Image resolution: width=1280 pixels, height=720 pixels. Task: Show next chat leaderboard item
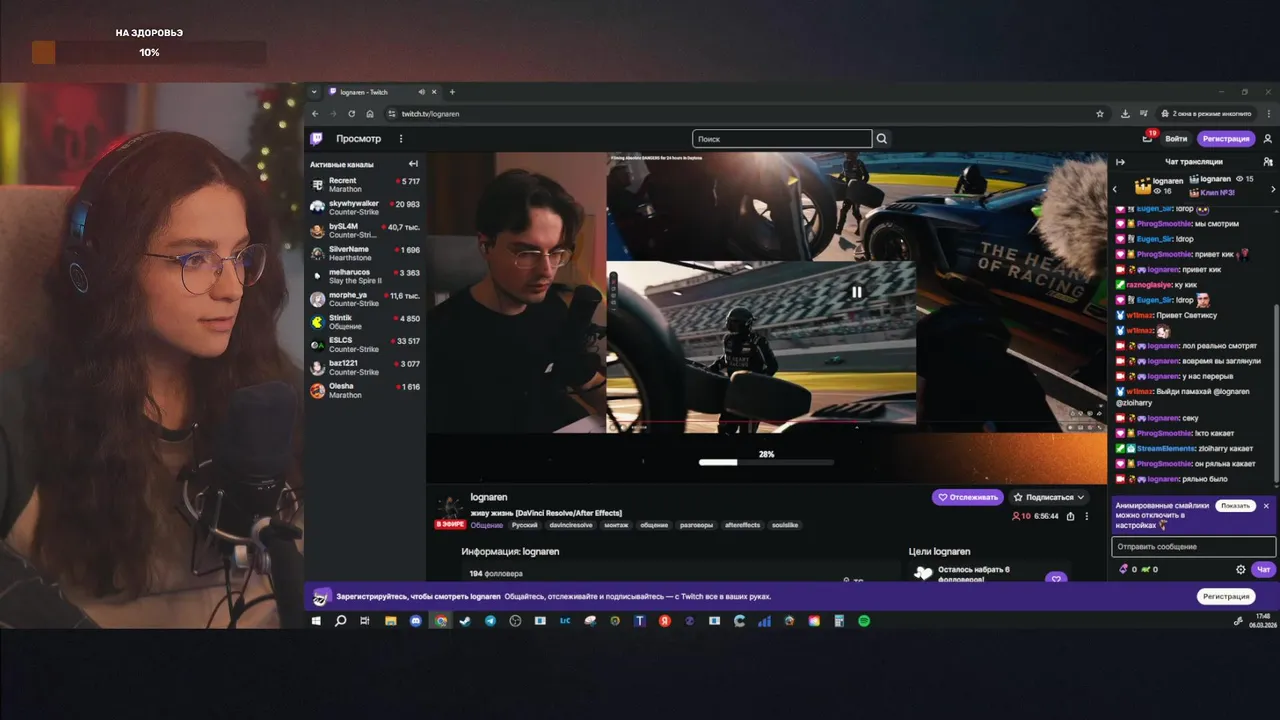pyautogui.click(x=1273, y=189)
